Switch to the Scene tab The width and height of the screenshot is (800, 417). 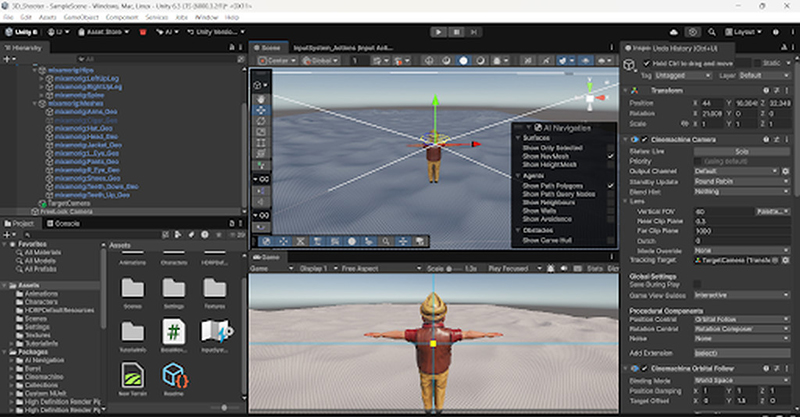pos(268,48)
